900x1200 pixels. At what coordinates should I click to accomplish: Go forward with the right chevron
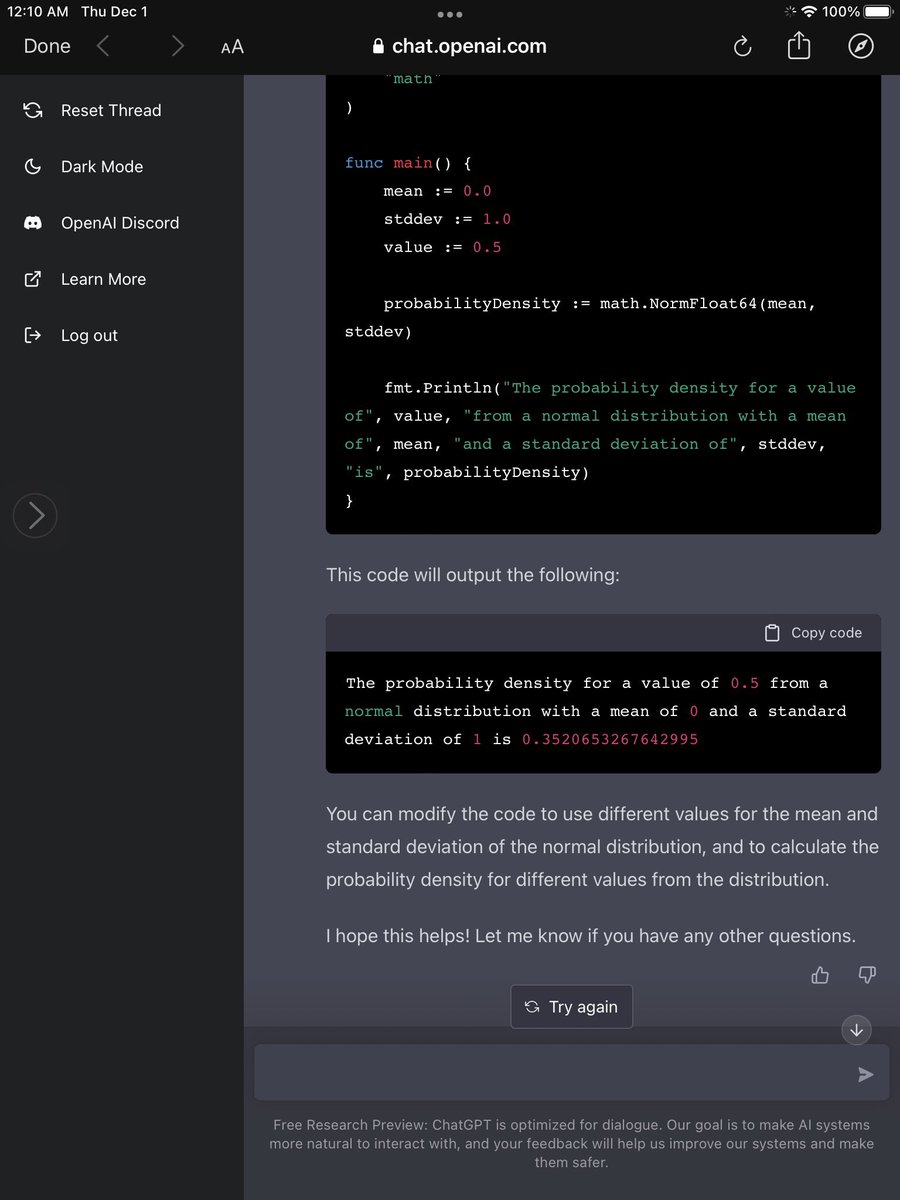point(177,46)
